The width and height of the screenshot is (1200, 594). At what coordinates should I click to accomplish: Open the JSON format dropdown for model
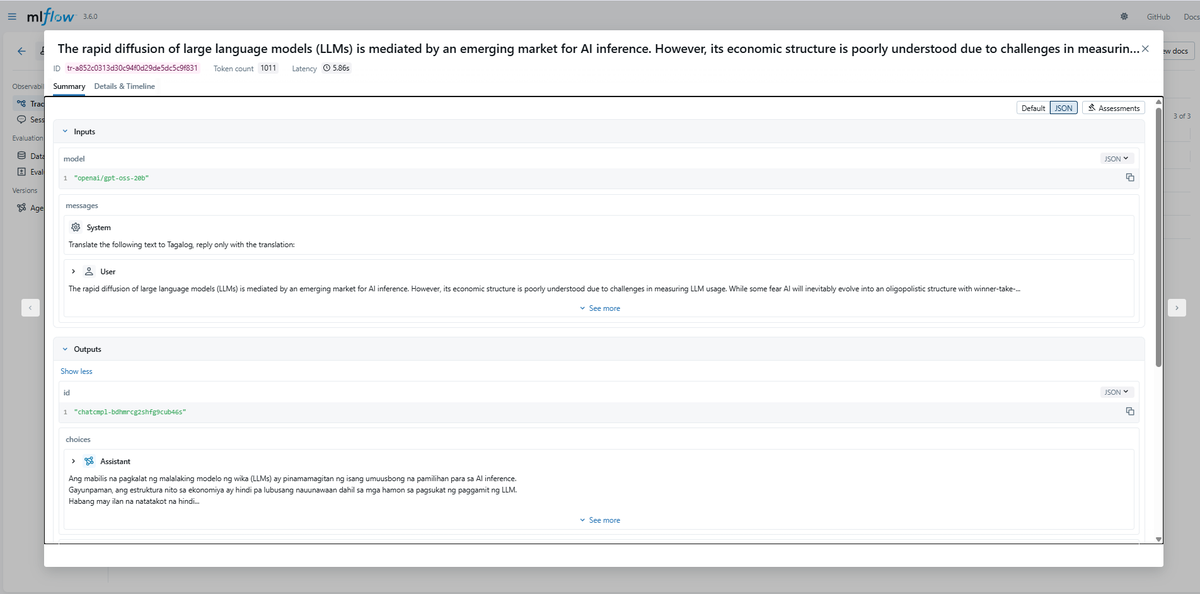coord(1116,158)
